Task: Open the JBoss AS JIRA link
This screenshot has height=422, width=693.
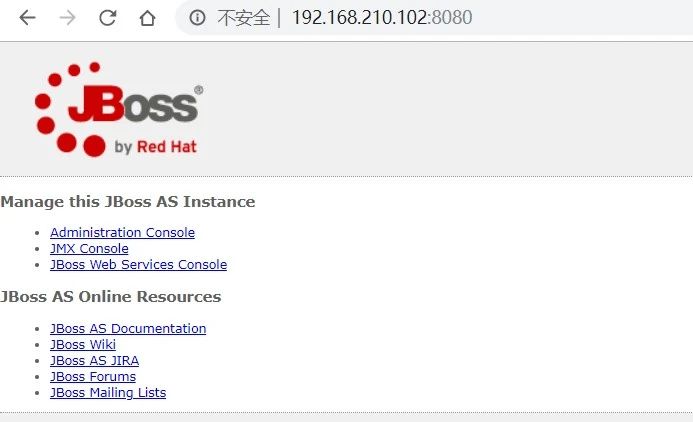Action: pyautogui.click(x=94, y=360)
